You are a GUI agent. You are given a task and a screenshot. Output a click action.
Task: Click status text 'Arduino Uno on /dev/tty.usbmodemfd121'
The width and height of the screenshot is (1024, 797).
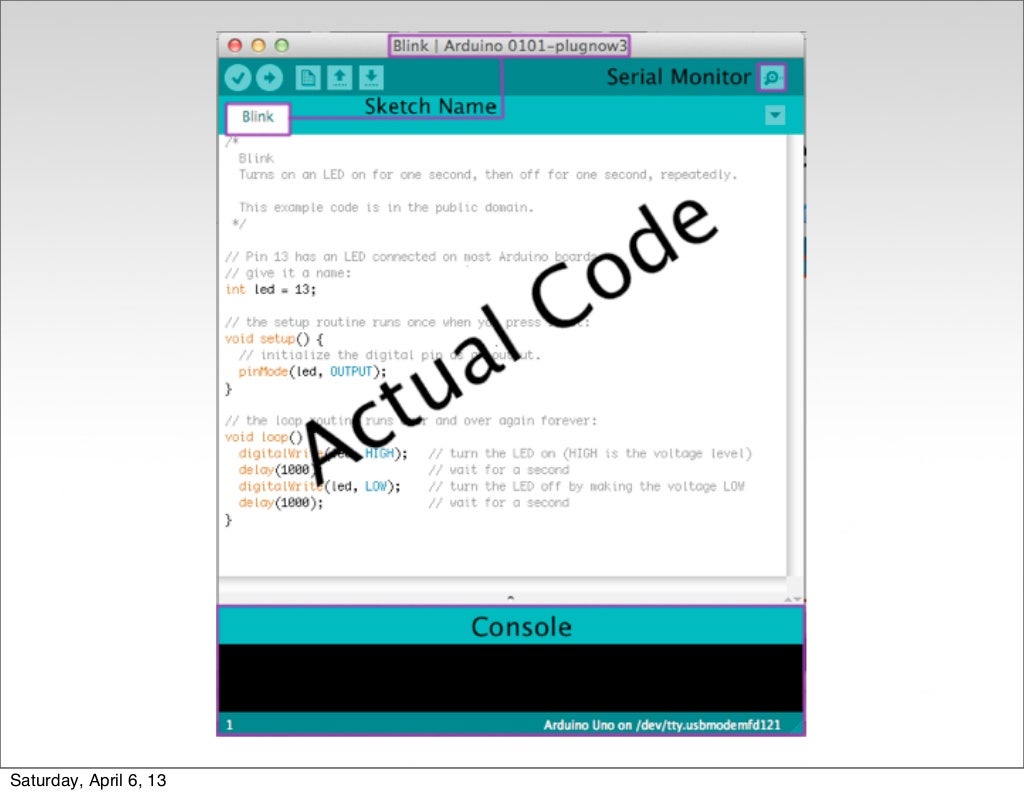coord(662,724)
